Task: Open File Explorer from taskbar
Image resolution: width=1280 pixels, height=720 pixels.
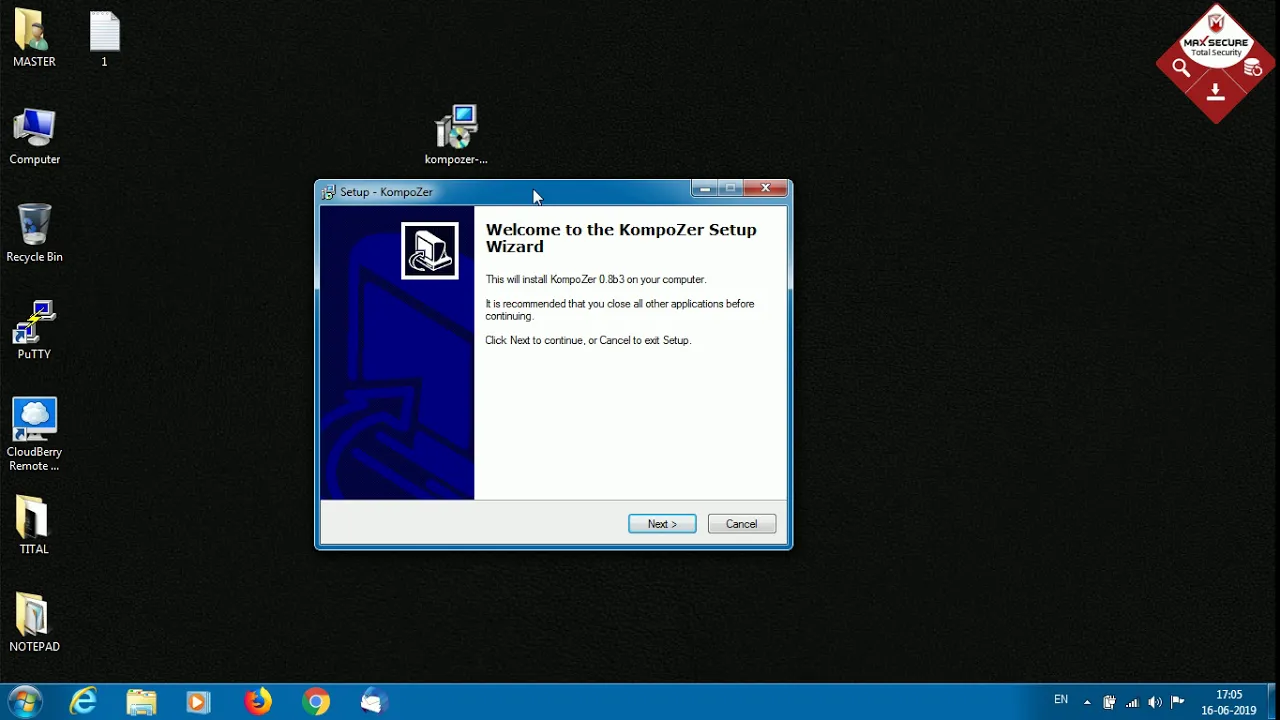Action: click(x=141, y=702)
